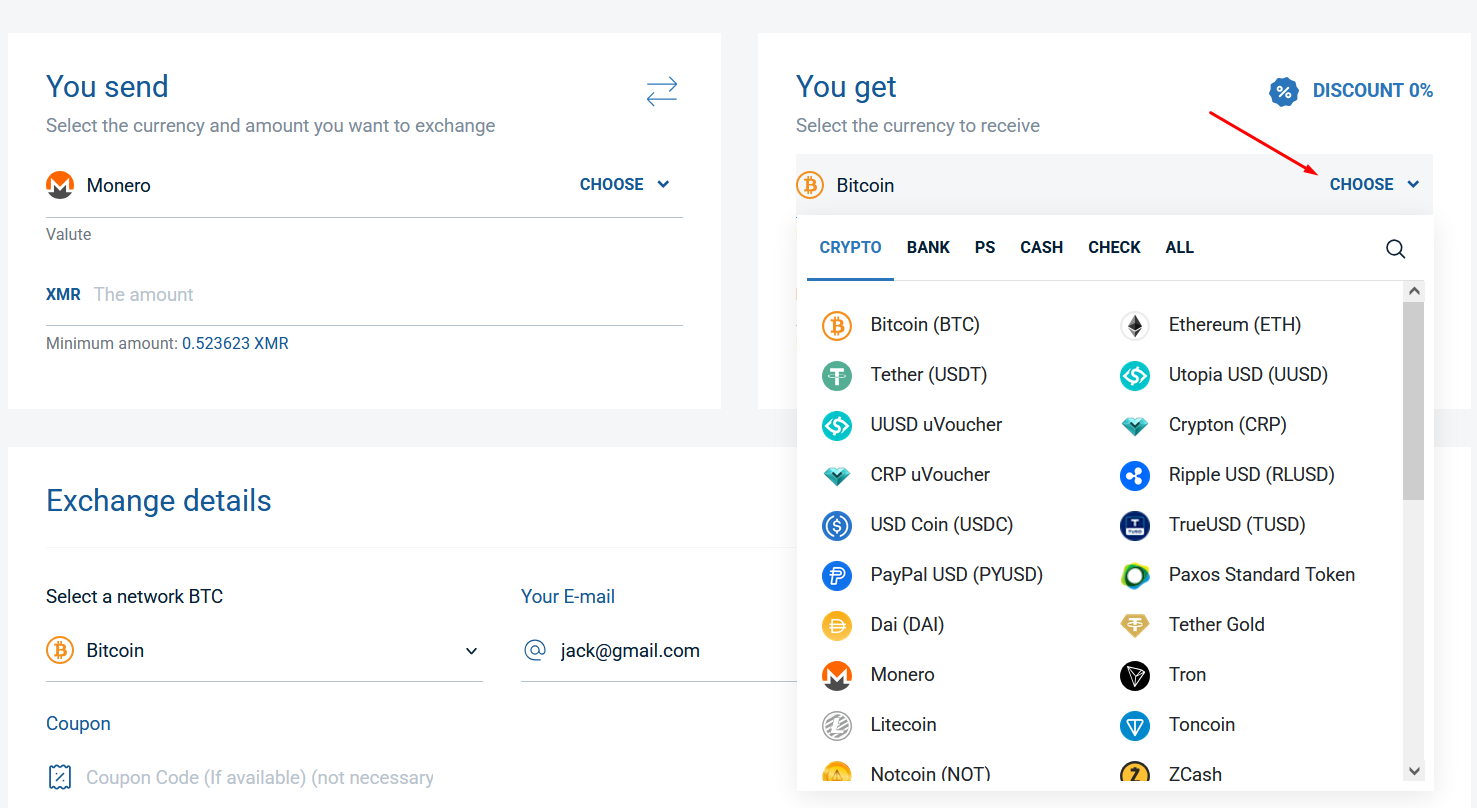Open CHOOSE dropdown for receive currency

coord(1374,184)
